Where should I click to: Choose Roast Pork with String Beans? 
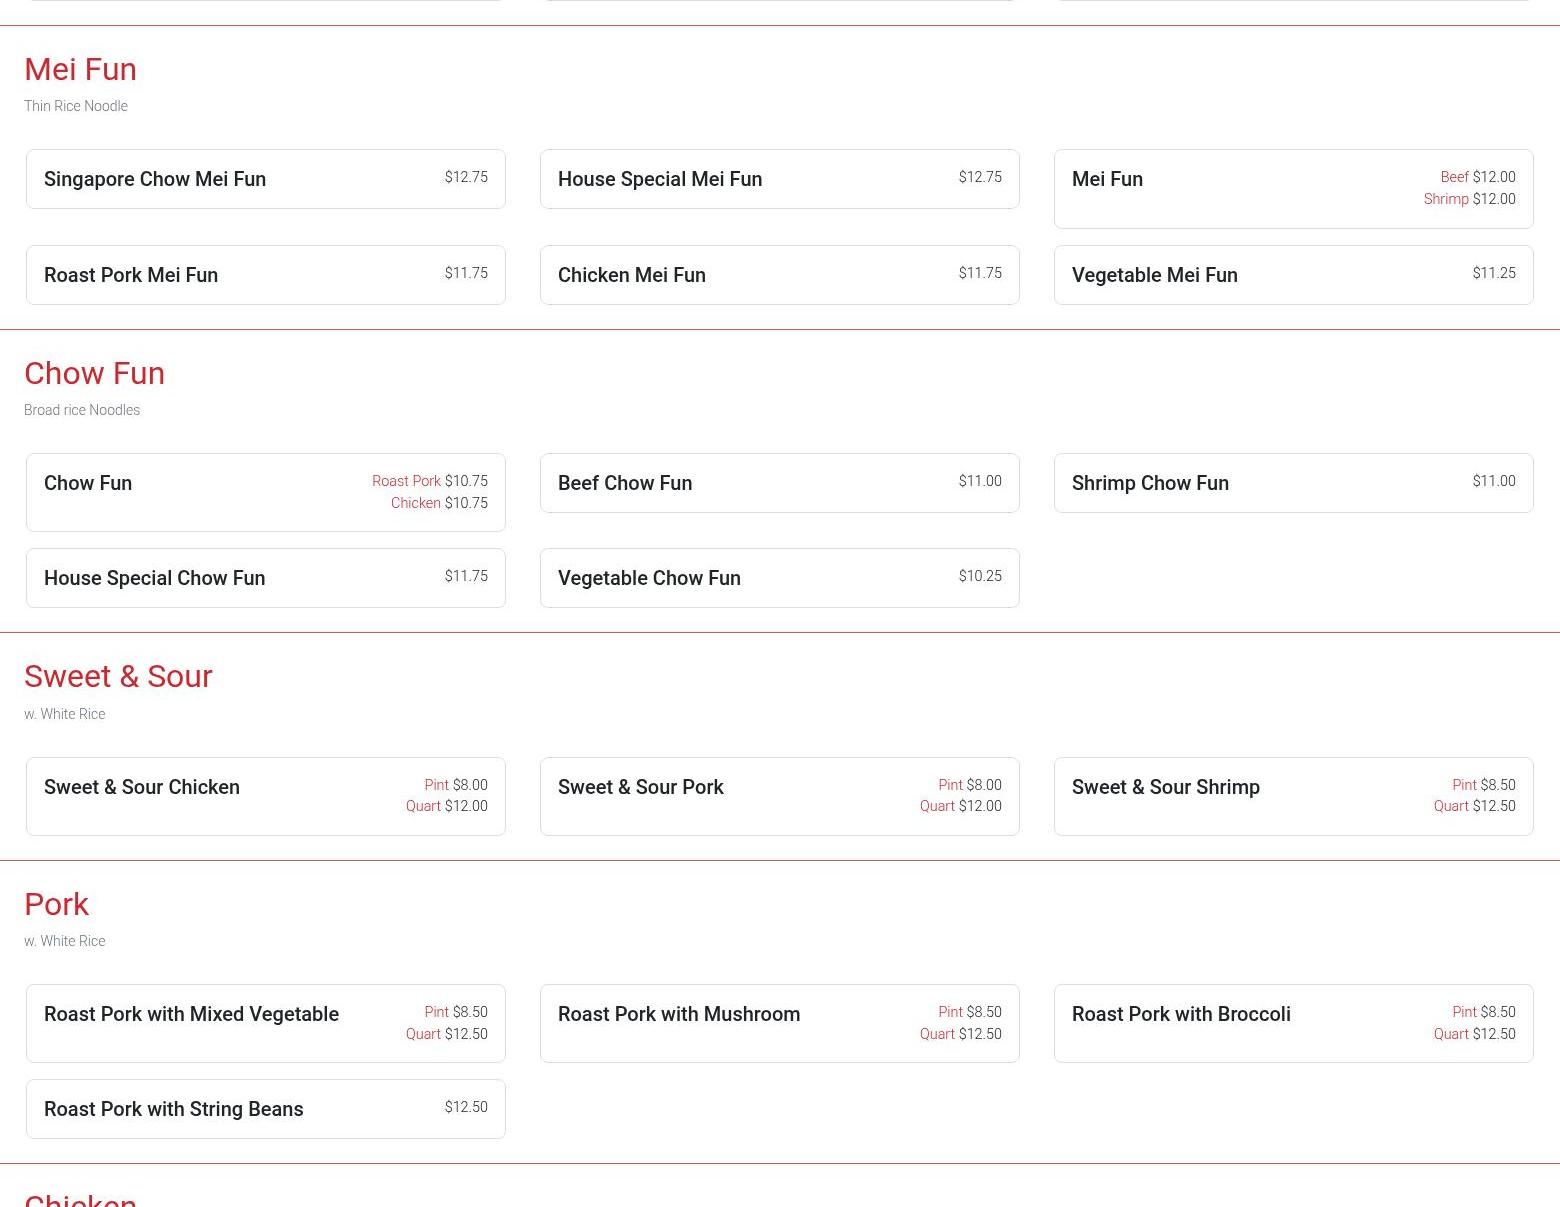point(265,1109)
